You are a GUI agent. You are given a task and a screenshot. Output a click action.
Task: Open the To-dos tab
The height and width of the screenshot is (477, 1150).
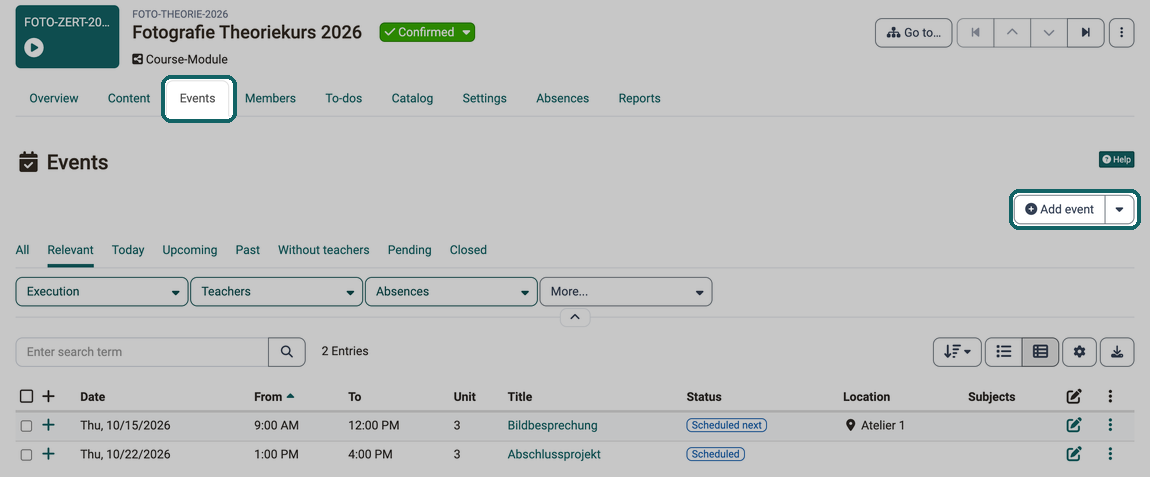pyautogui.click(x=343, y=98)
